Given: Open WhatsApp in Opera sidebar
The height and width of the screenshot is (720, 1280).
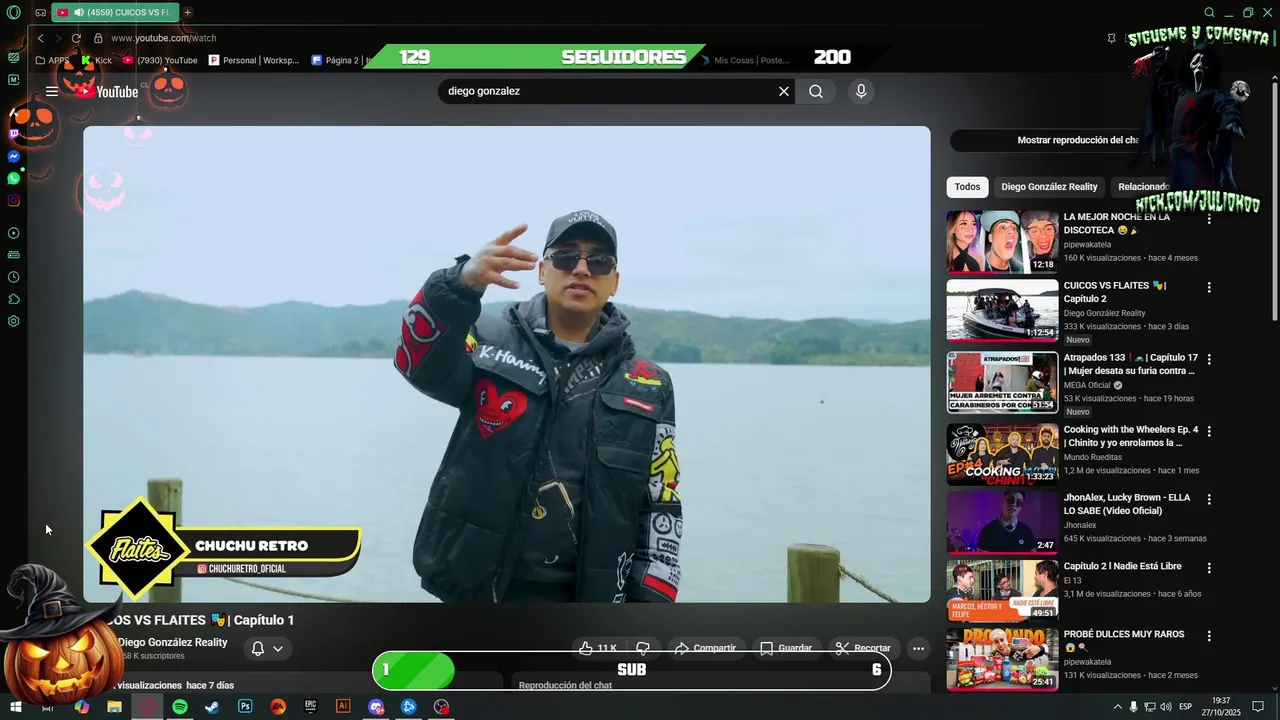Looking at the screenshot, I should pyautogui.click(x=13, y=178).
